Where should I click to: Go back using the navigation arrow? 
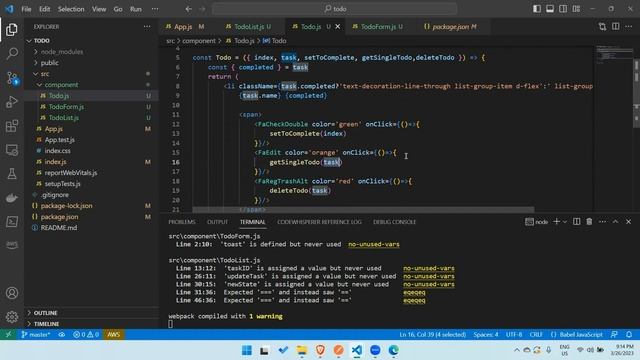point(189,9)
